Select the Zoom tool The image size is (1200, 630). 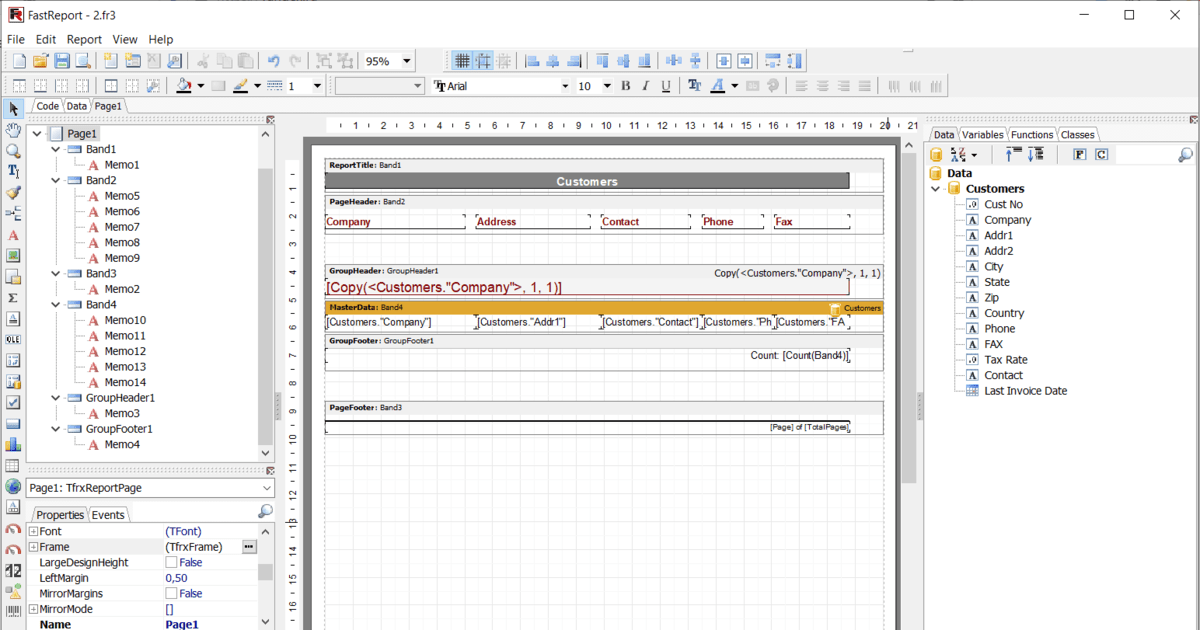click(x=12, y=150)
